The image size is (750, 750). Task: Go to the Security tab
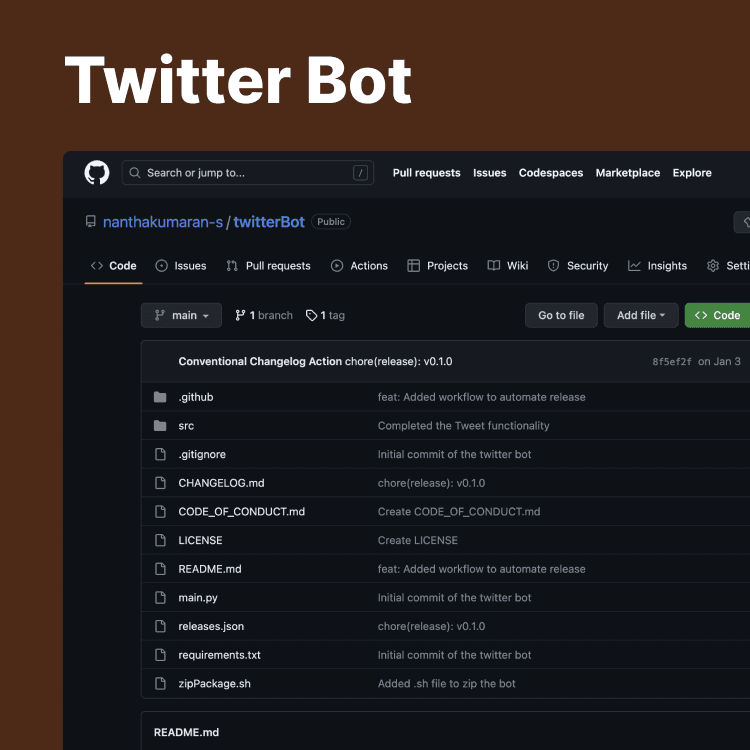578,266
